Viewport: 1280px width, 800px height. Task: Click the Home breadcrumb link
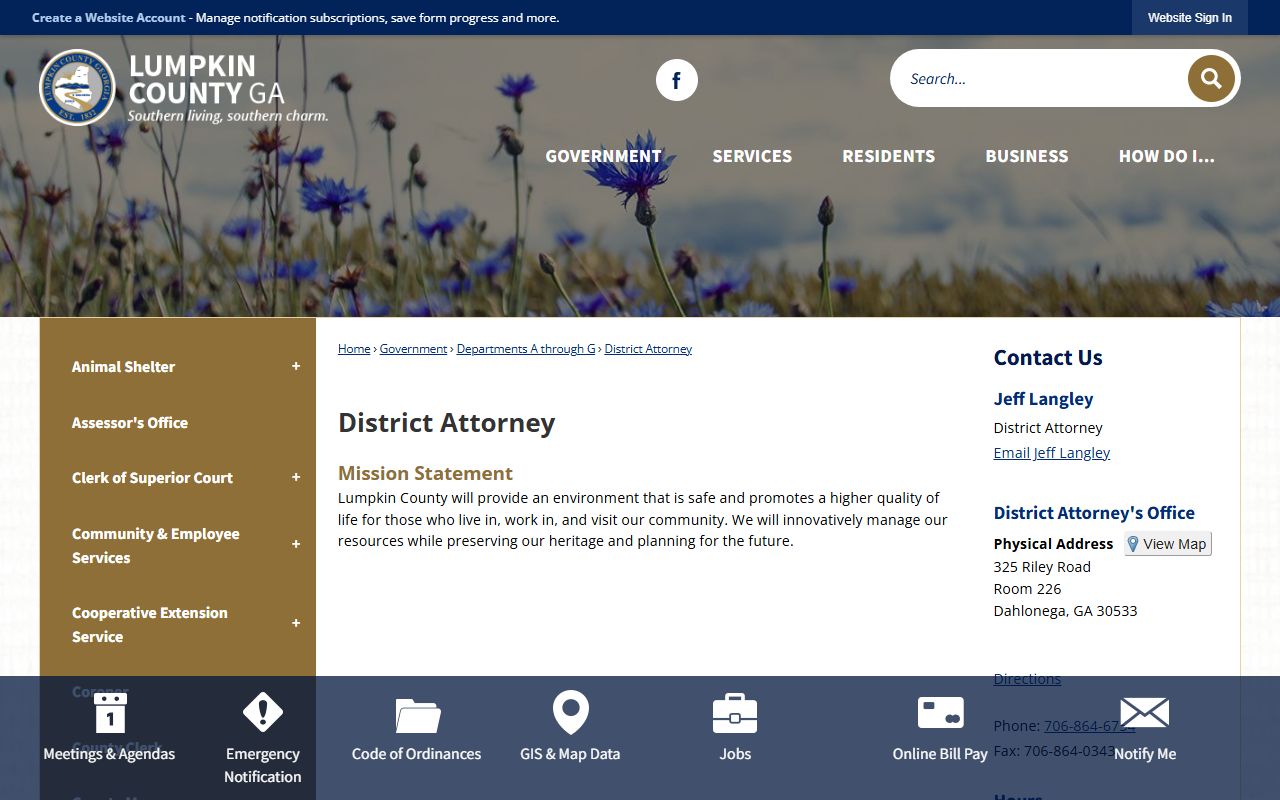point(354,349)
